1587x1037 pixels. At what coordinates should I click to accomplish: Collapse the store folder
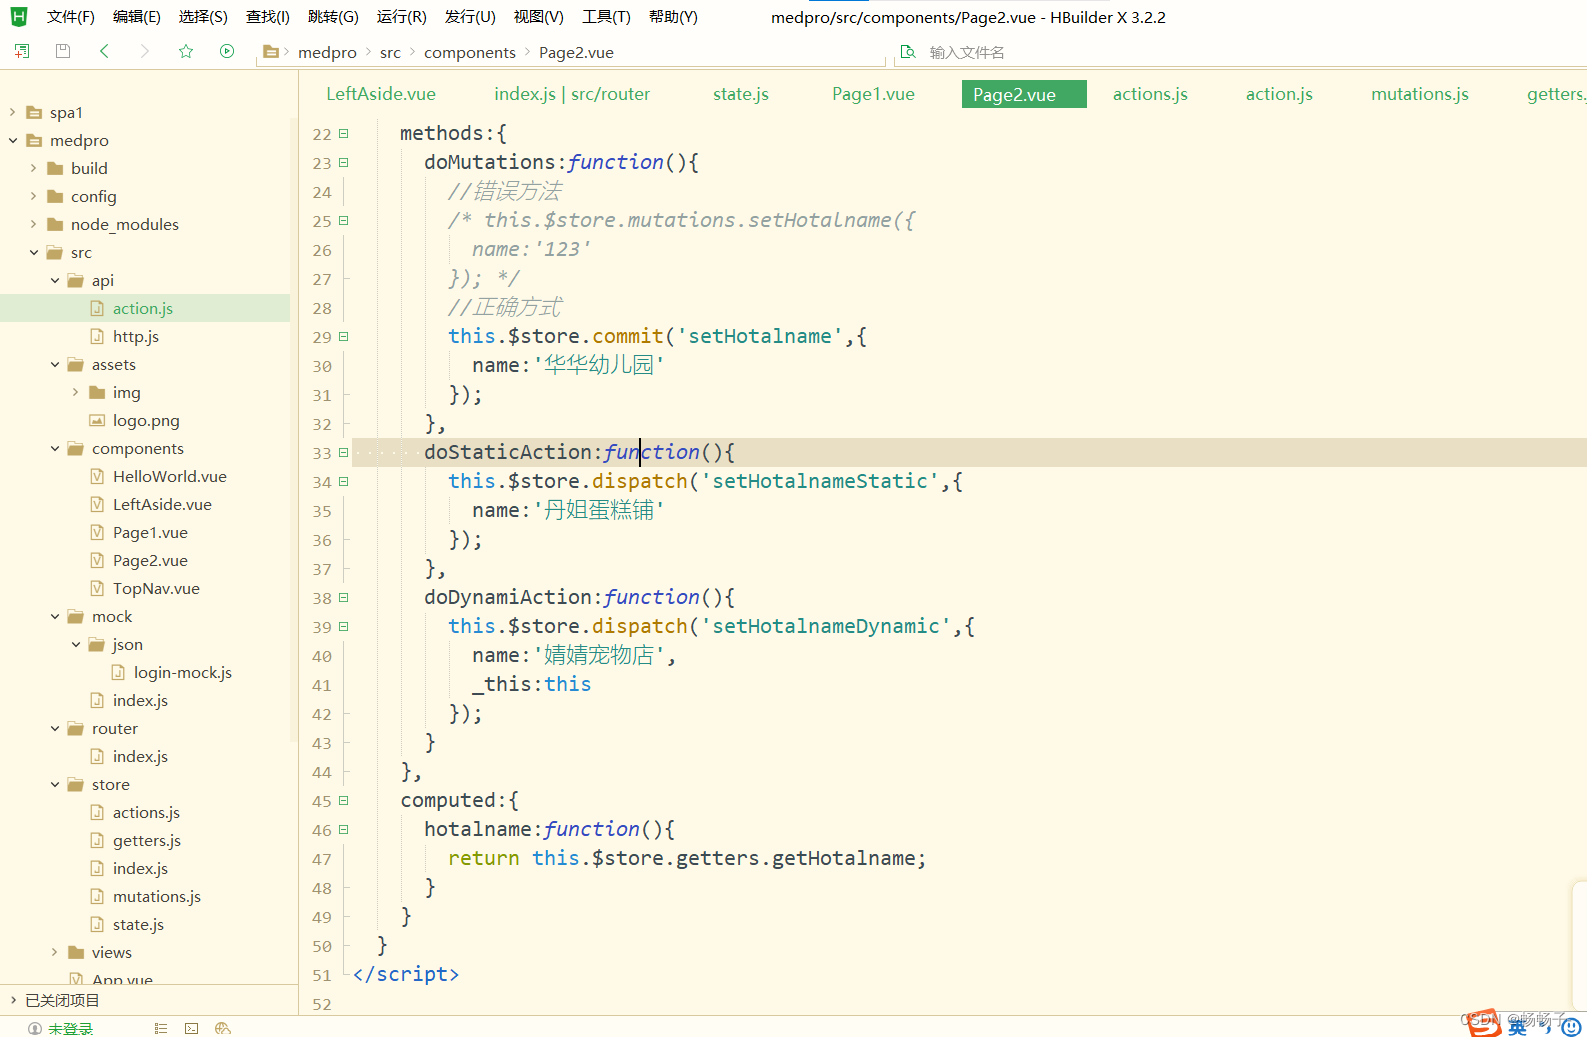pyautogui.click(x=55, y=784)
